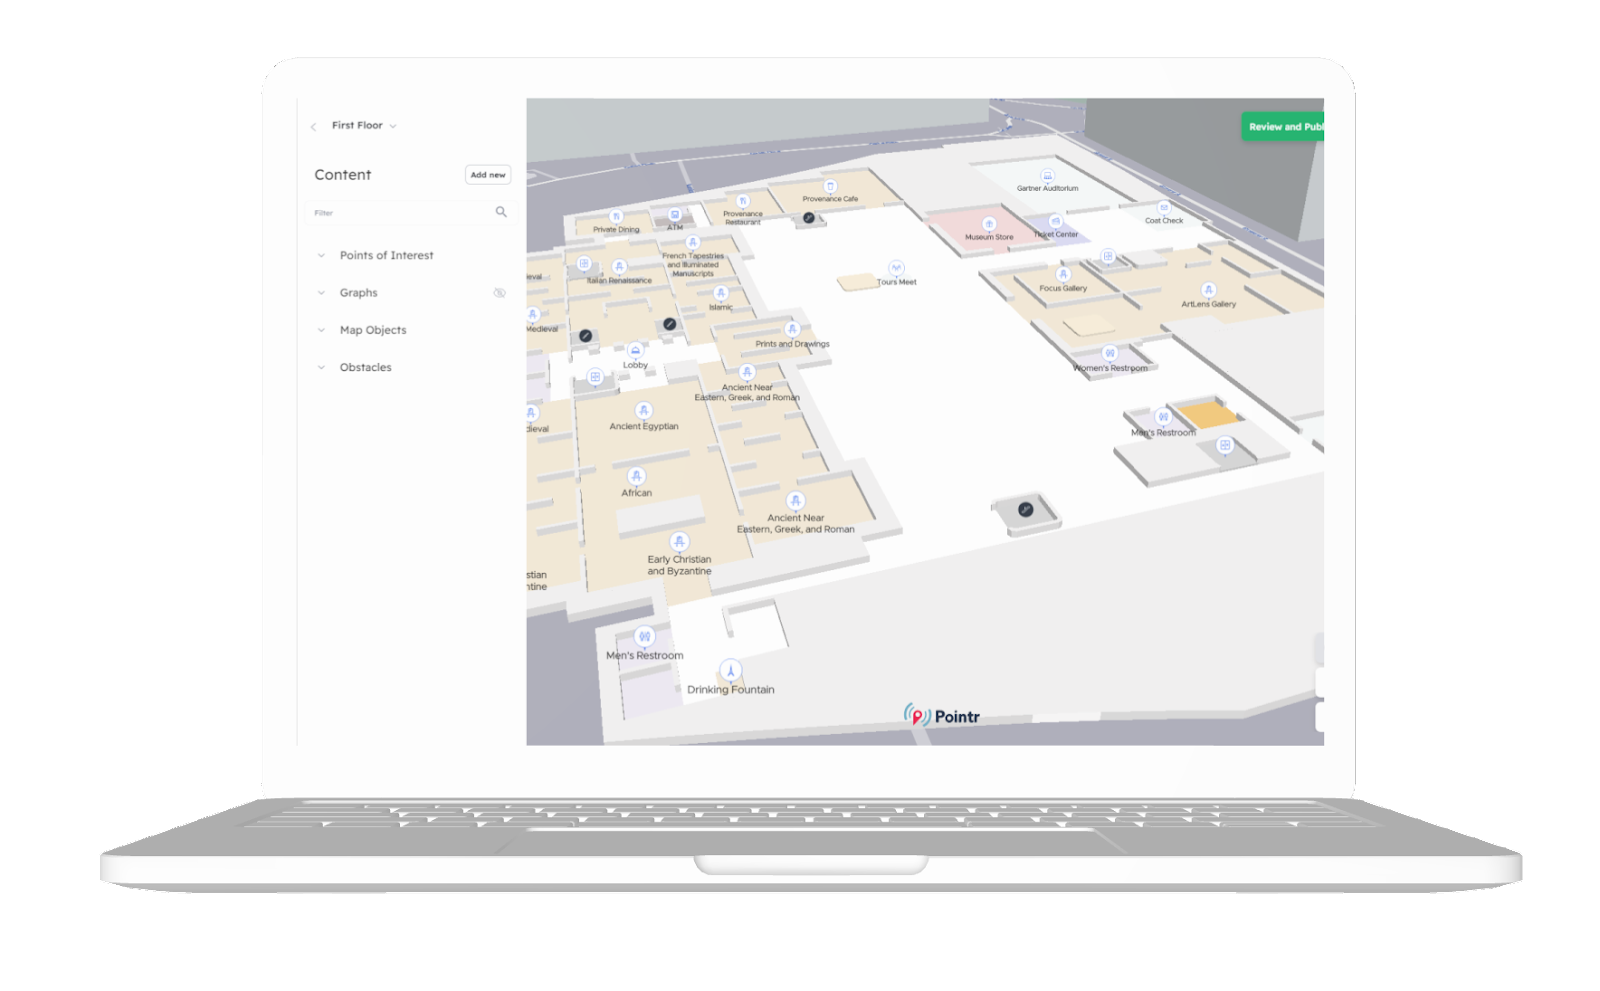Select the Ancient Egyptian gallery icon
Viewport: 1600px width, 991px height.
click(x=645, y=411)
